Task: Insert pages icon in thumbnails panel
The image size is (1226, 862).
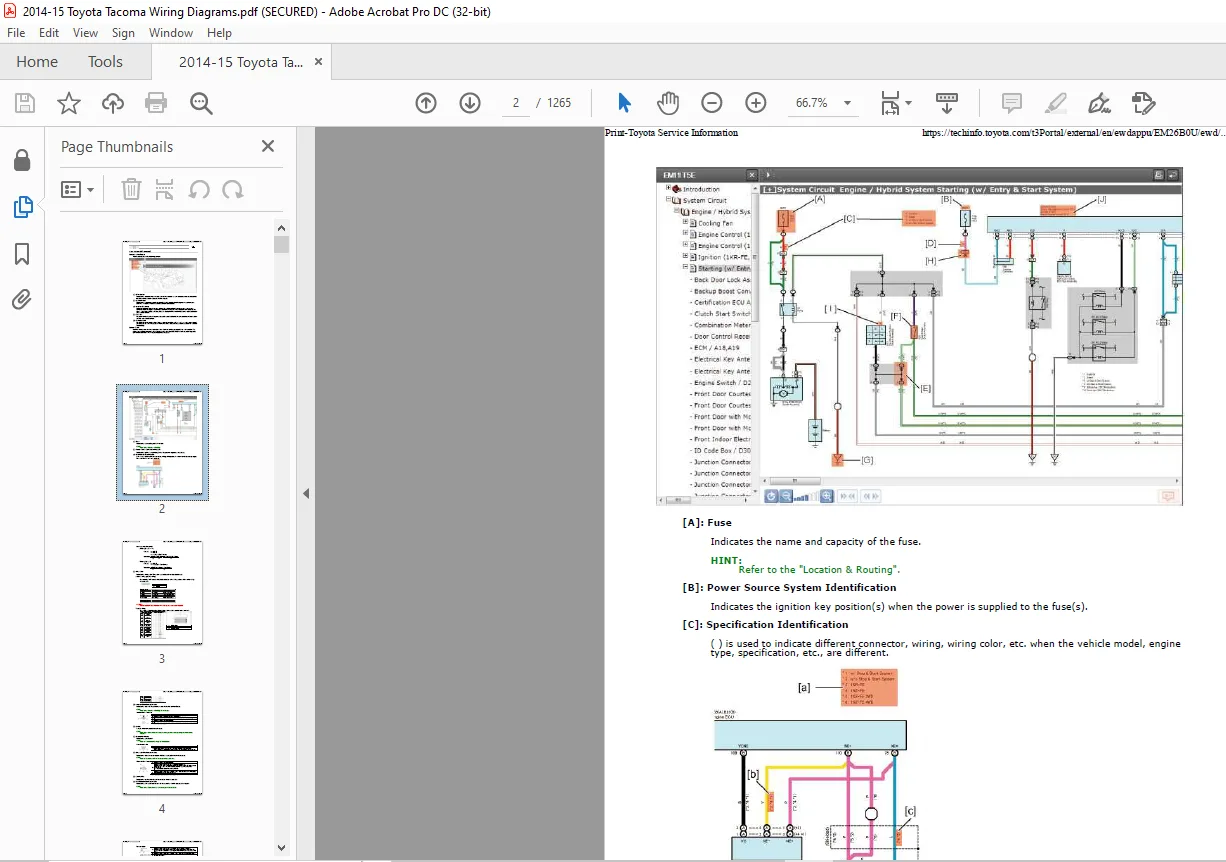Action: pyautogui.click(x=165, y=189)
